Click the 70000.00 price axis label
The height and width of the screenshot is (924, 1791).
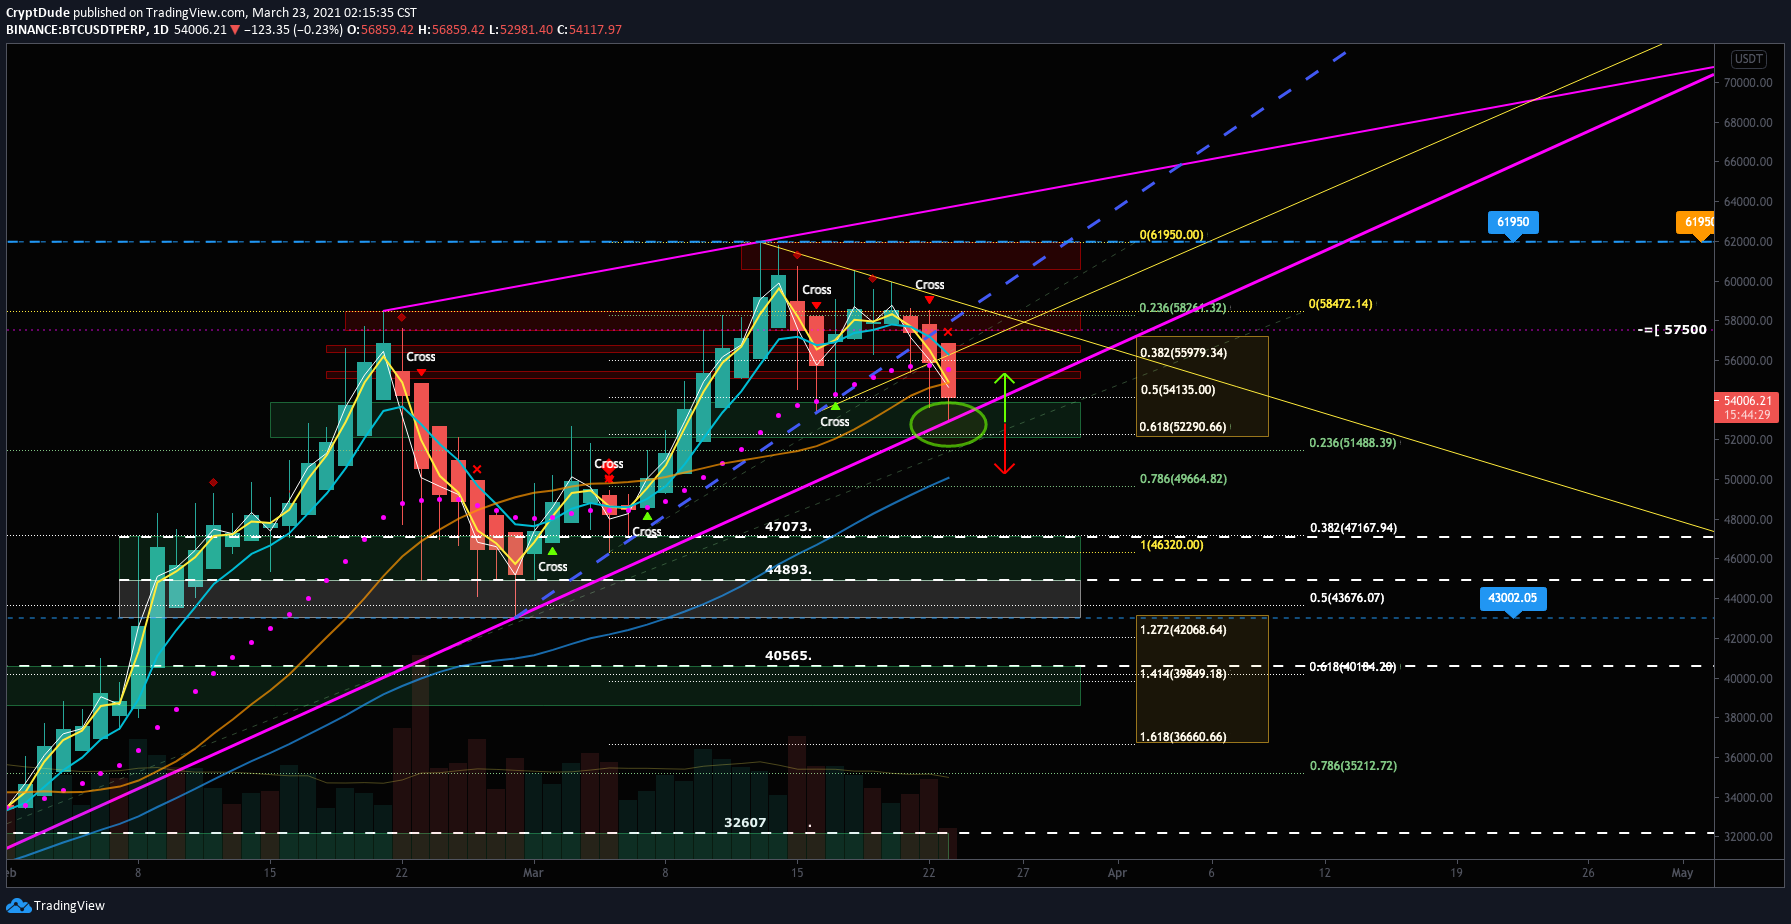tap(1748, 83)
